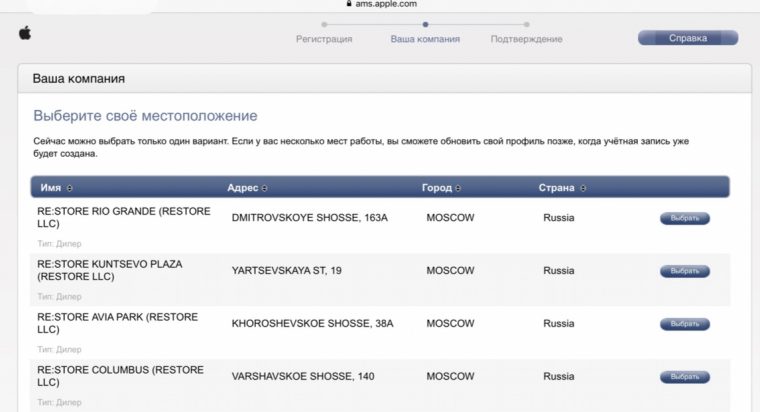Click sort arrows icon beside Адрес
Screen dimensions: 760x412
point(264,188)
